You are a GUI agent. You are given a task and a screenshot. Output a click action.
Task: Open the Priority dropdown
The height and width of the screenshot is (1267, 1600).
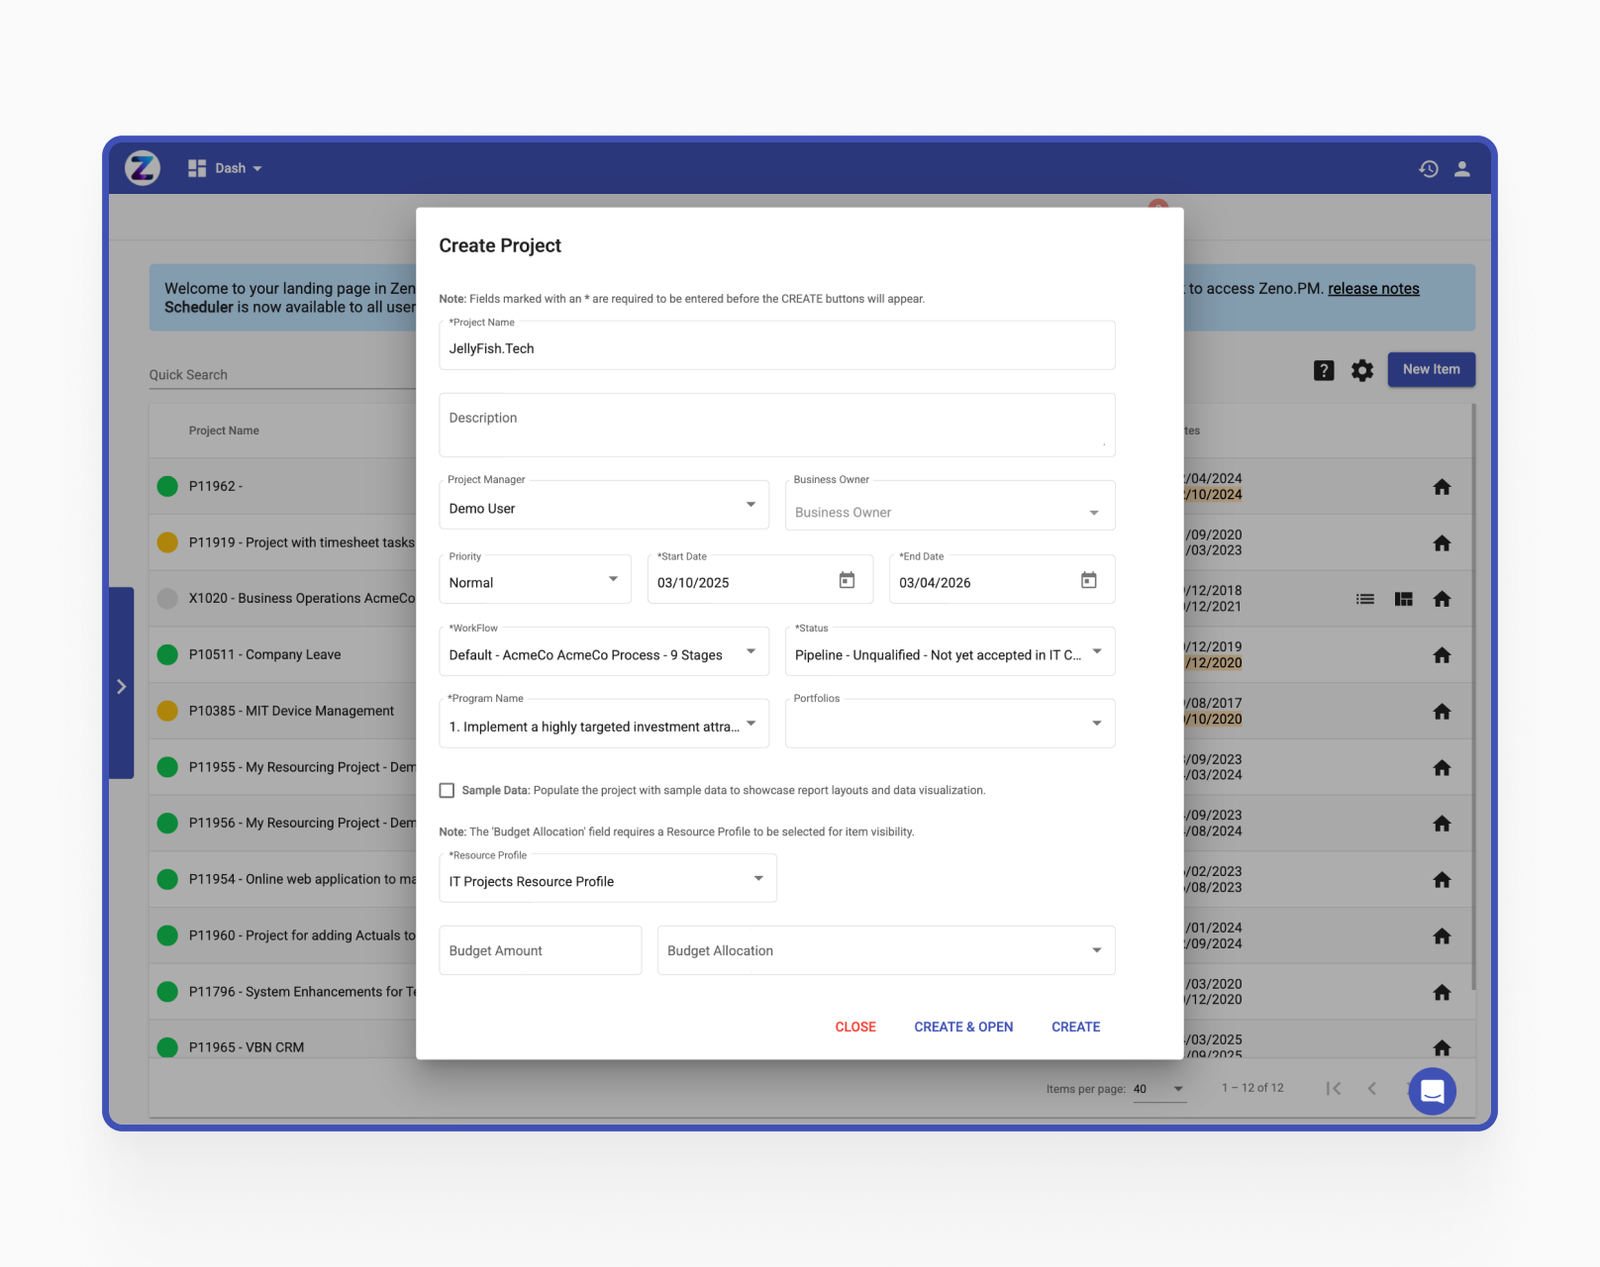[x=611, y=579]
